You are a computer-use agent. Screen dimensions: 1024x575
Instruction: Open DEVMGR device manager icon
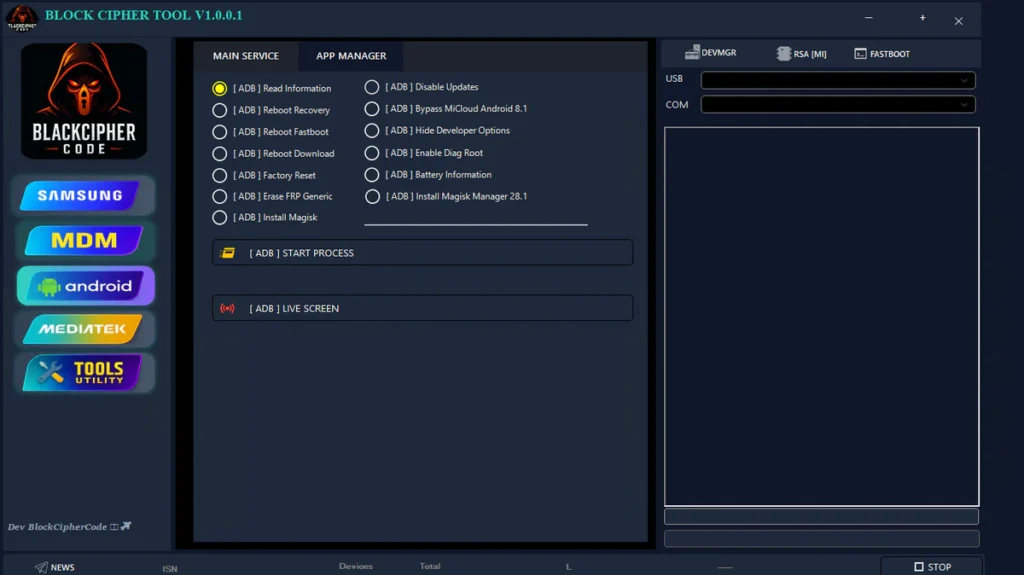pos(693,53)
